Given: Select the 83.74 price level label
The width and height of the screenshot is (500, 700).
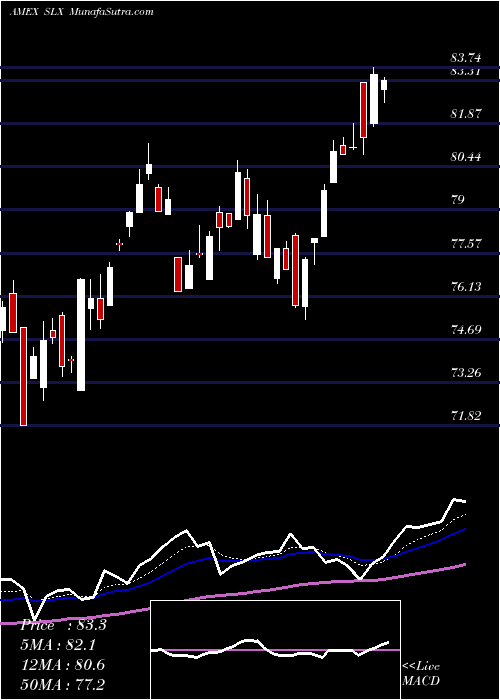Looking at the screenshot, I should pyautogui.click(x=466, y=58).
